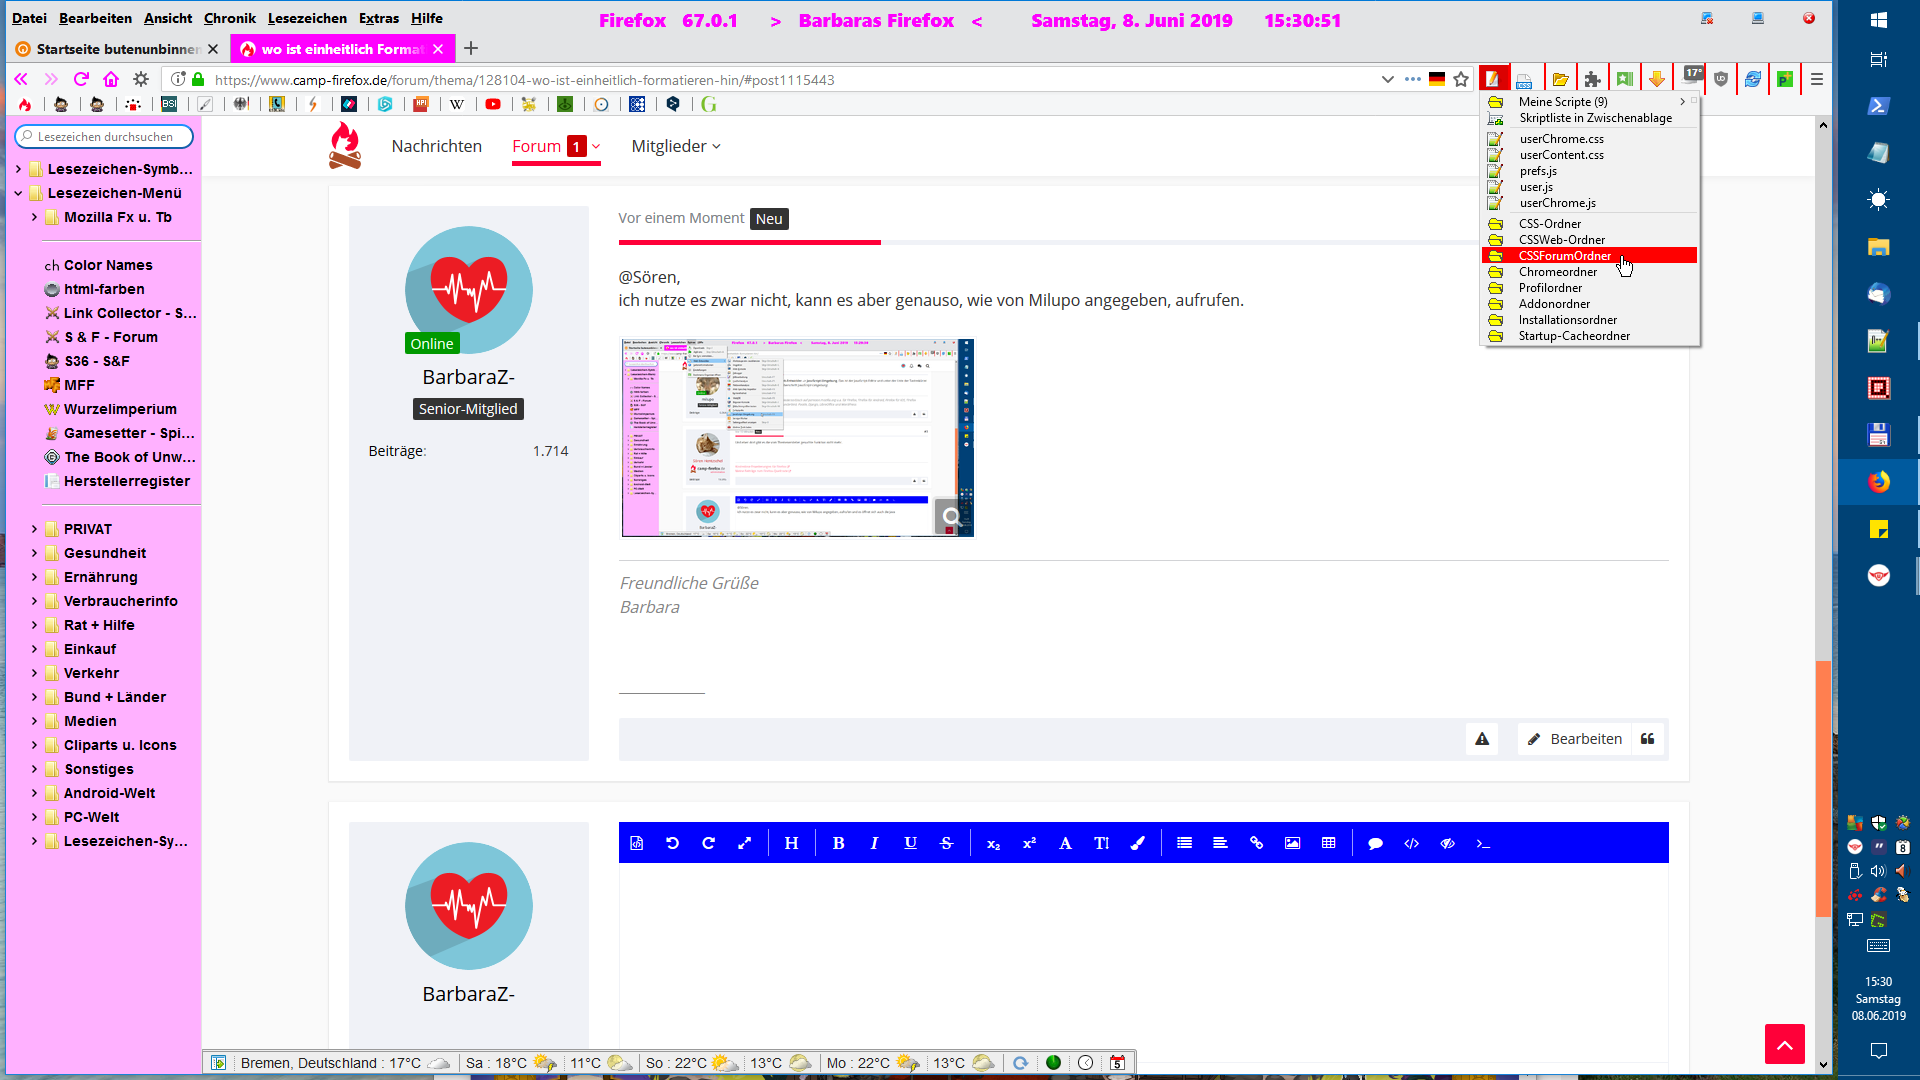Open the Mitglieder dropdown menu
This screenshot has height=1080, width=1920.
[675, 146]
